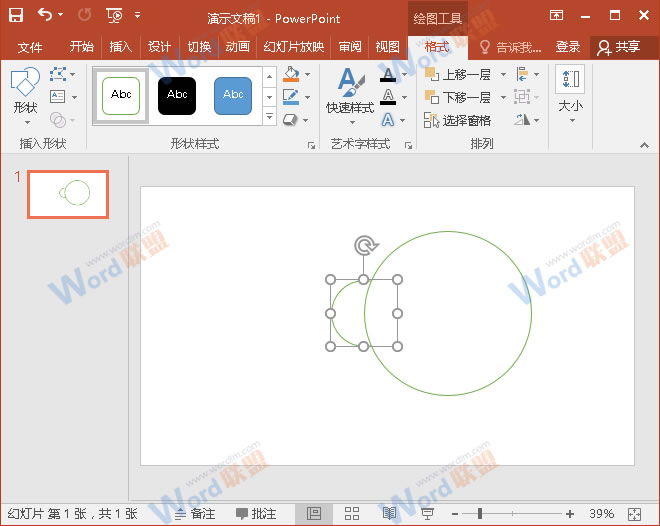Click the Shape Fill paint bucket icon
The image size is (660, 526).
[291, 75]
